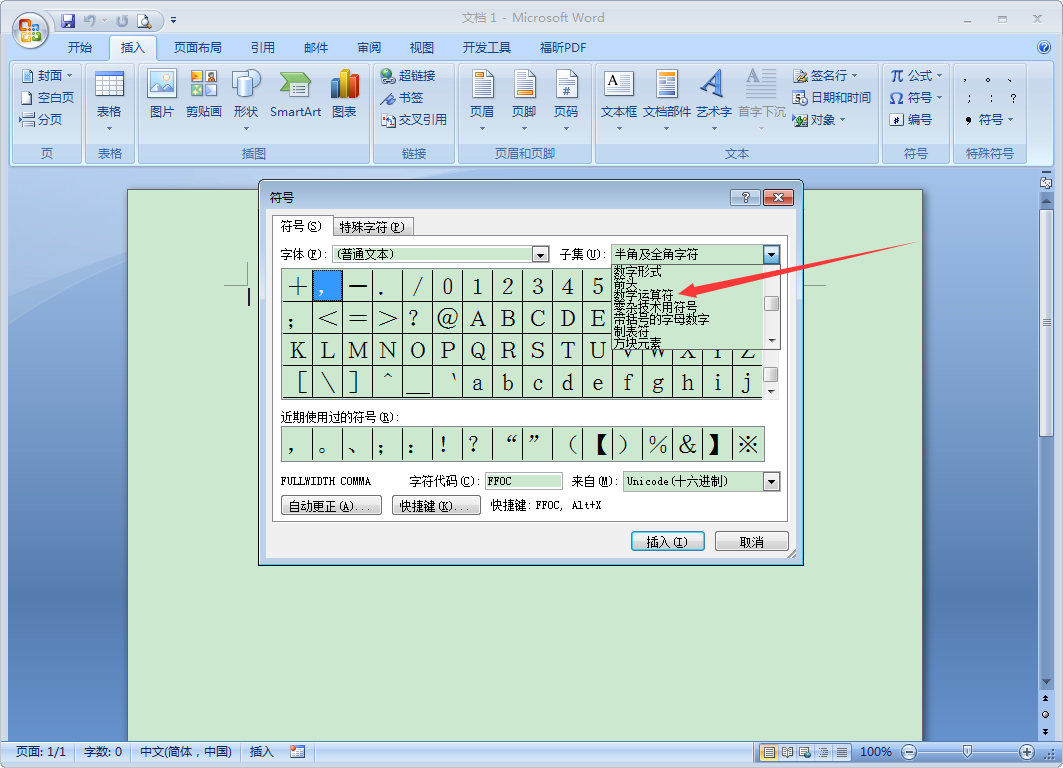Insert a picture from file
This screenshot has height=768, width=1063.
[x=161, y=95]
